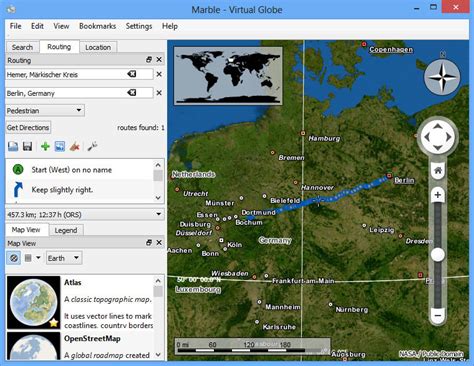Float the Routing panel

point(149,59)
